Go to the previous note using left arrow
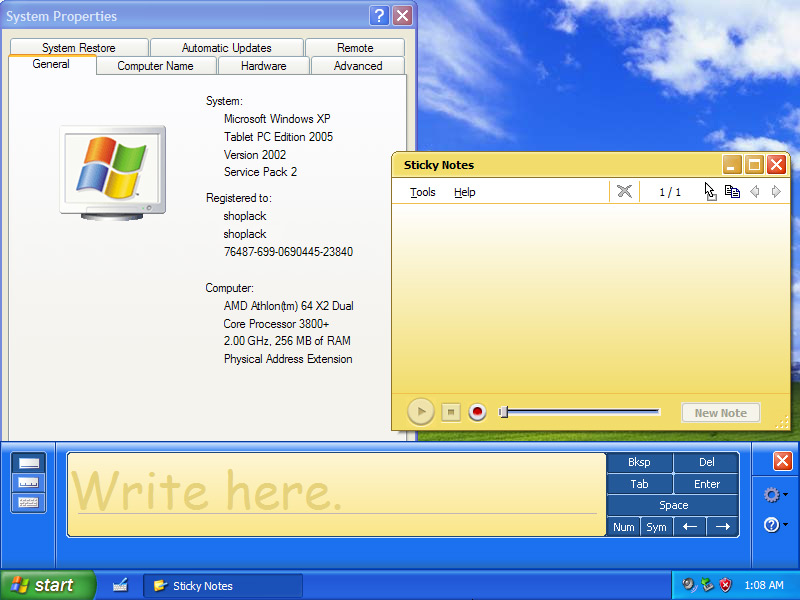The image size is (800, 600). tap(755, 192)
